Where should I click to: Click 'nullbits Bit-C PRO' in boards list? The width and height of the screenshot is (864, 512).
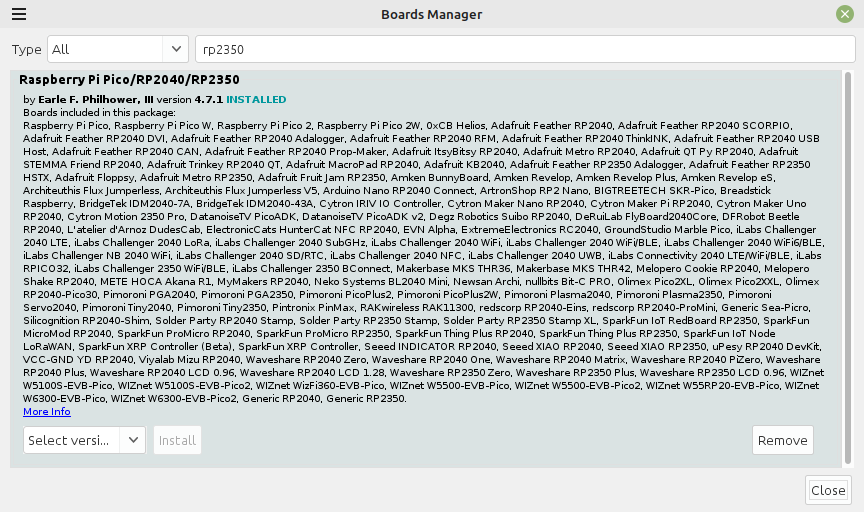(x=568, y=282)
